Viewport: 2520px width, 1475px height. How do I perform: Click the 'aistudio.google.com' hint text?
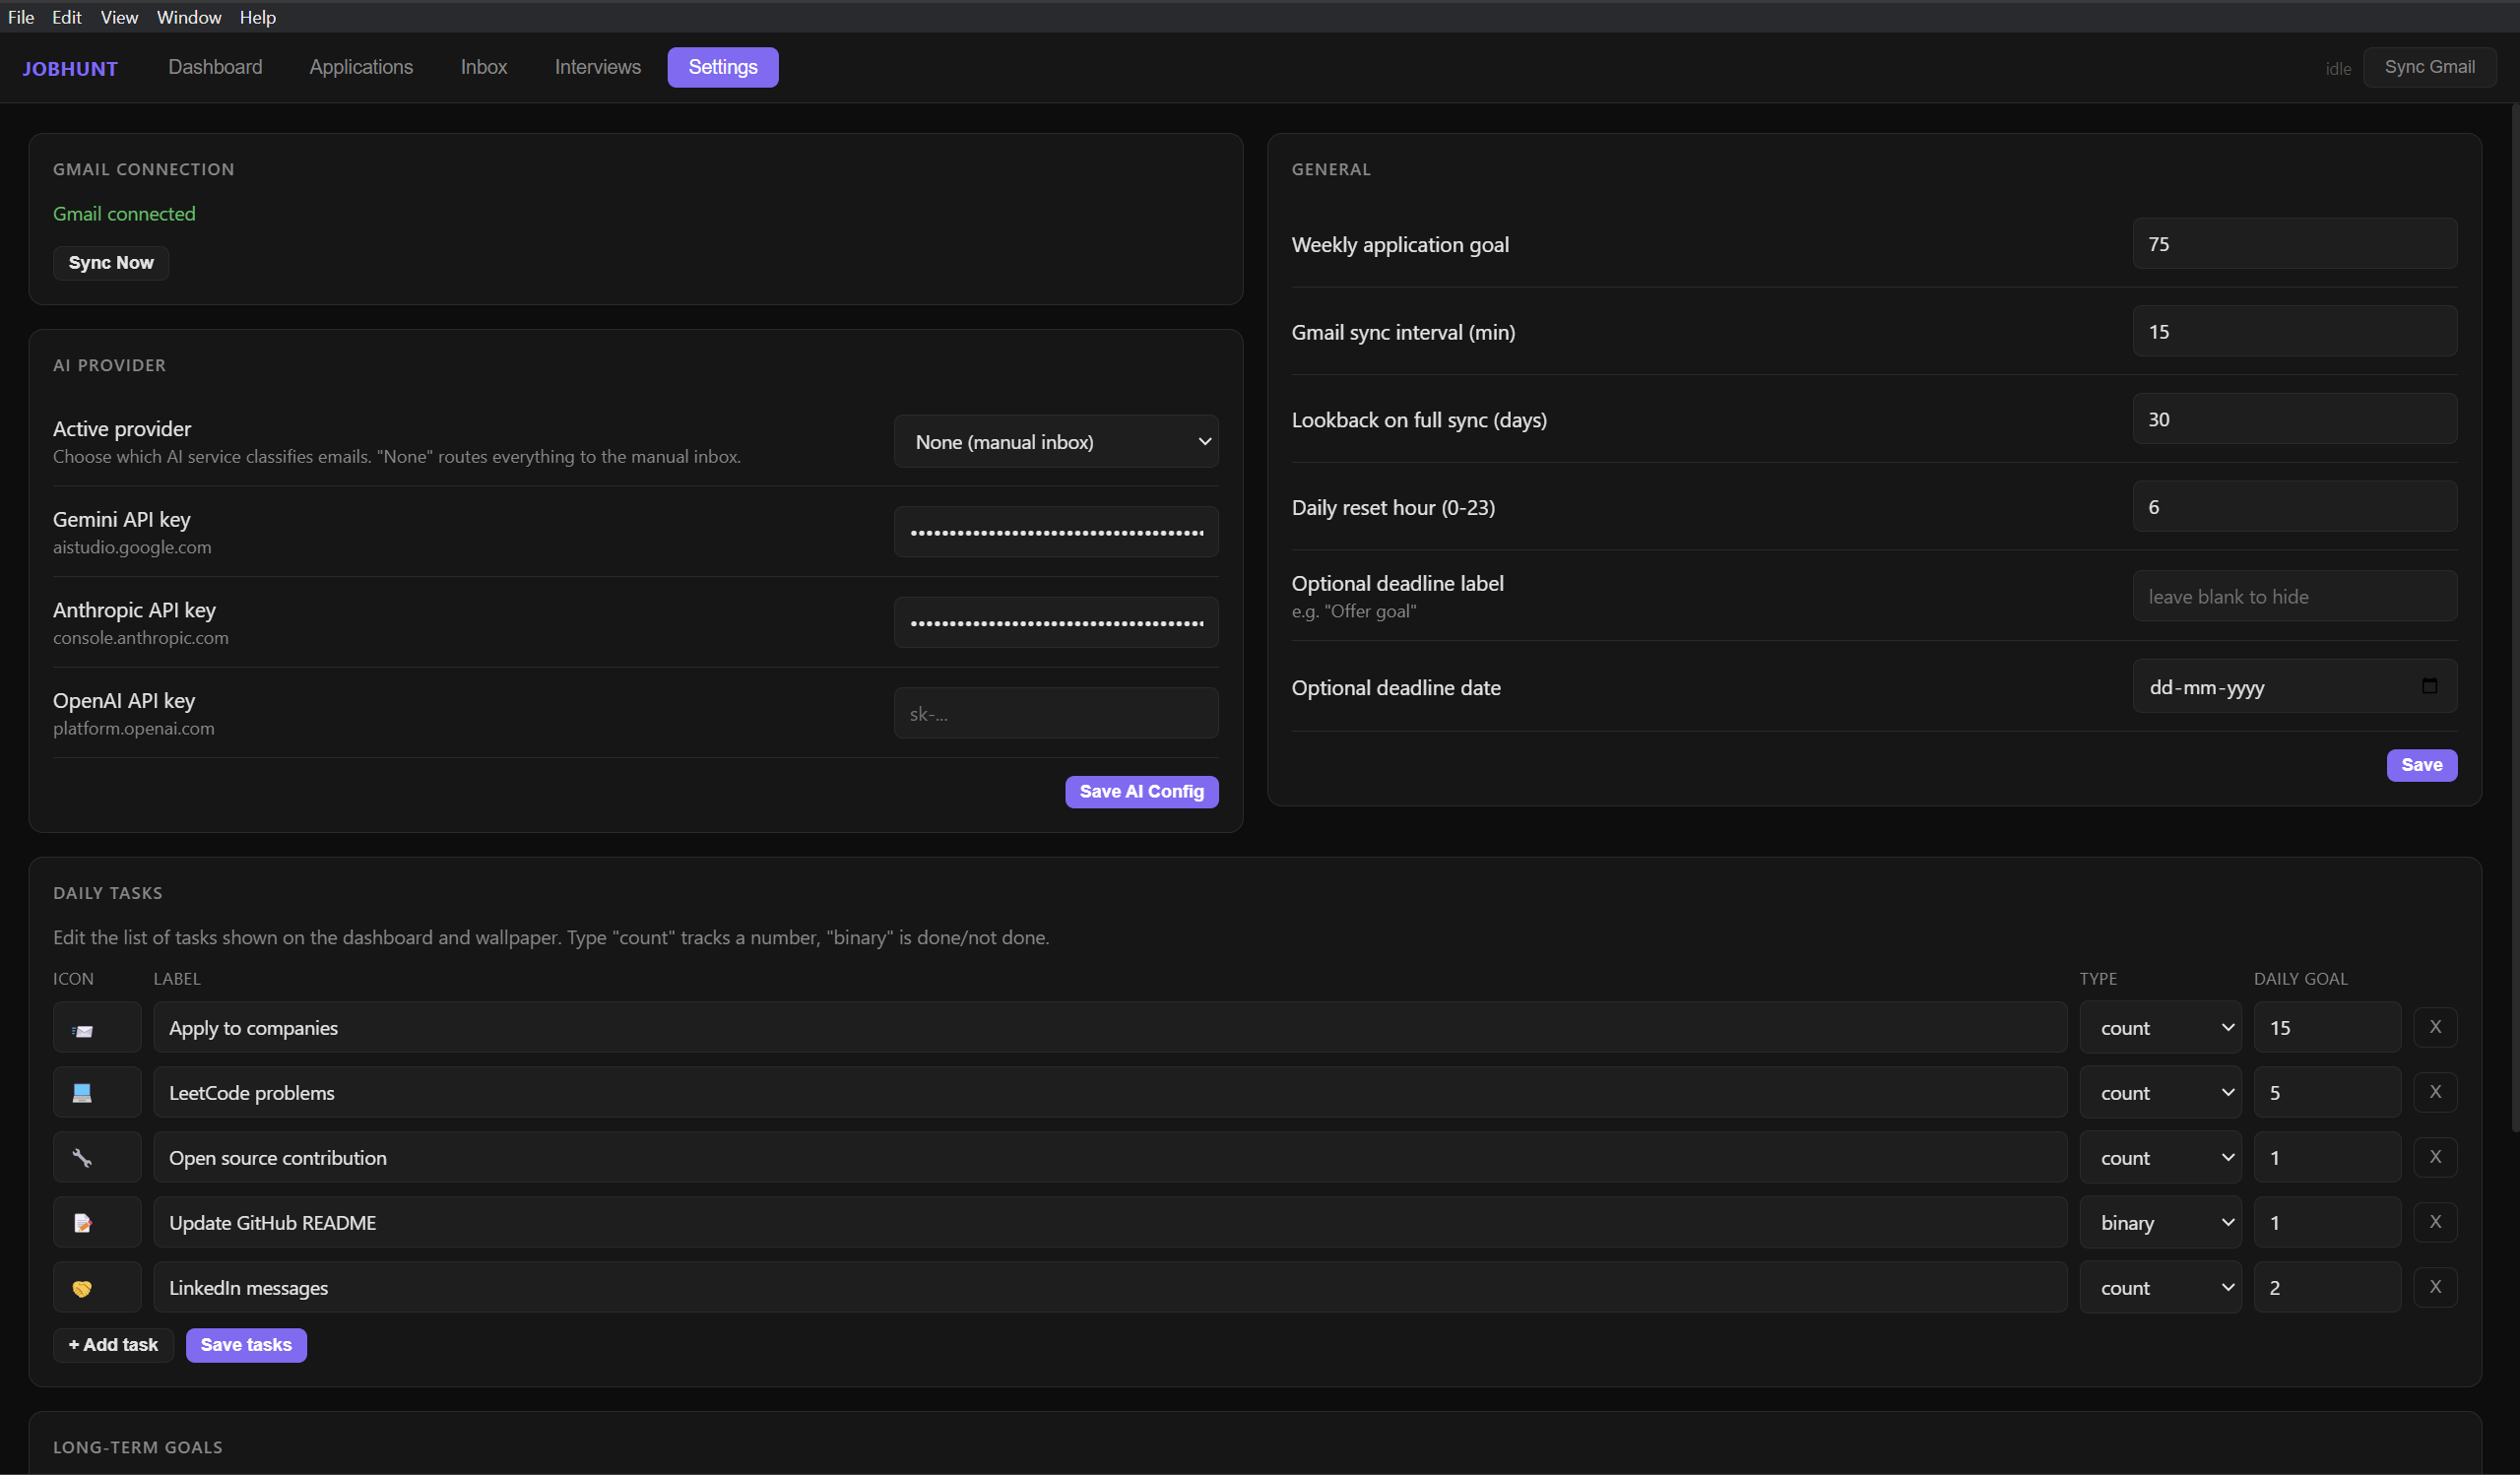pos(132,548)
